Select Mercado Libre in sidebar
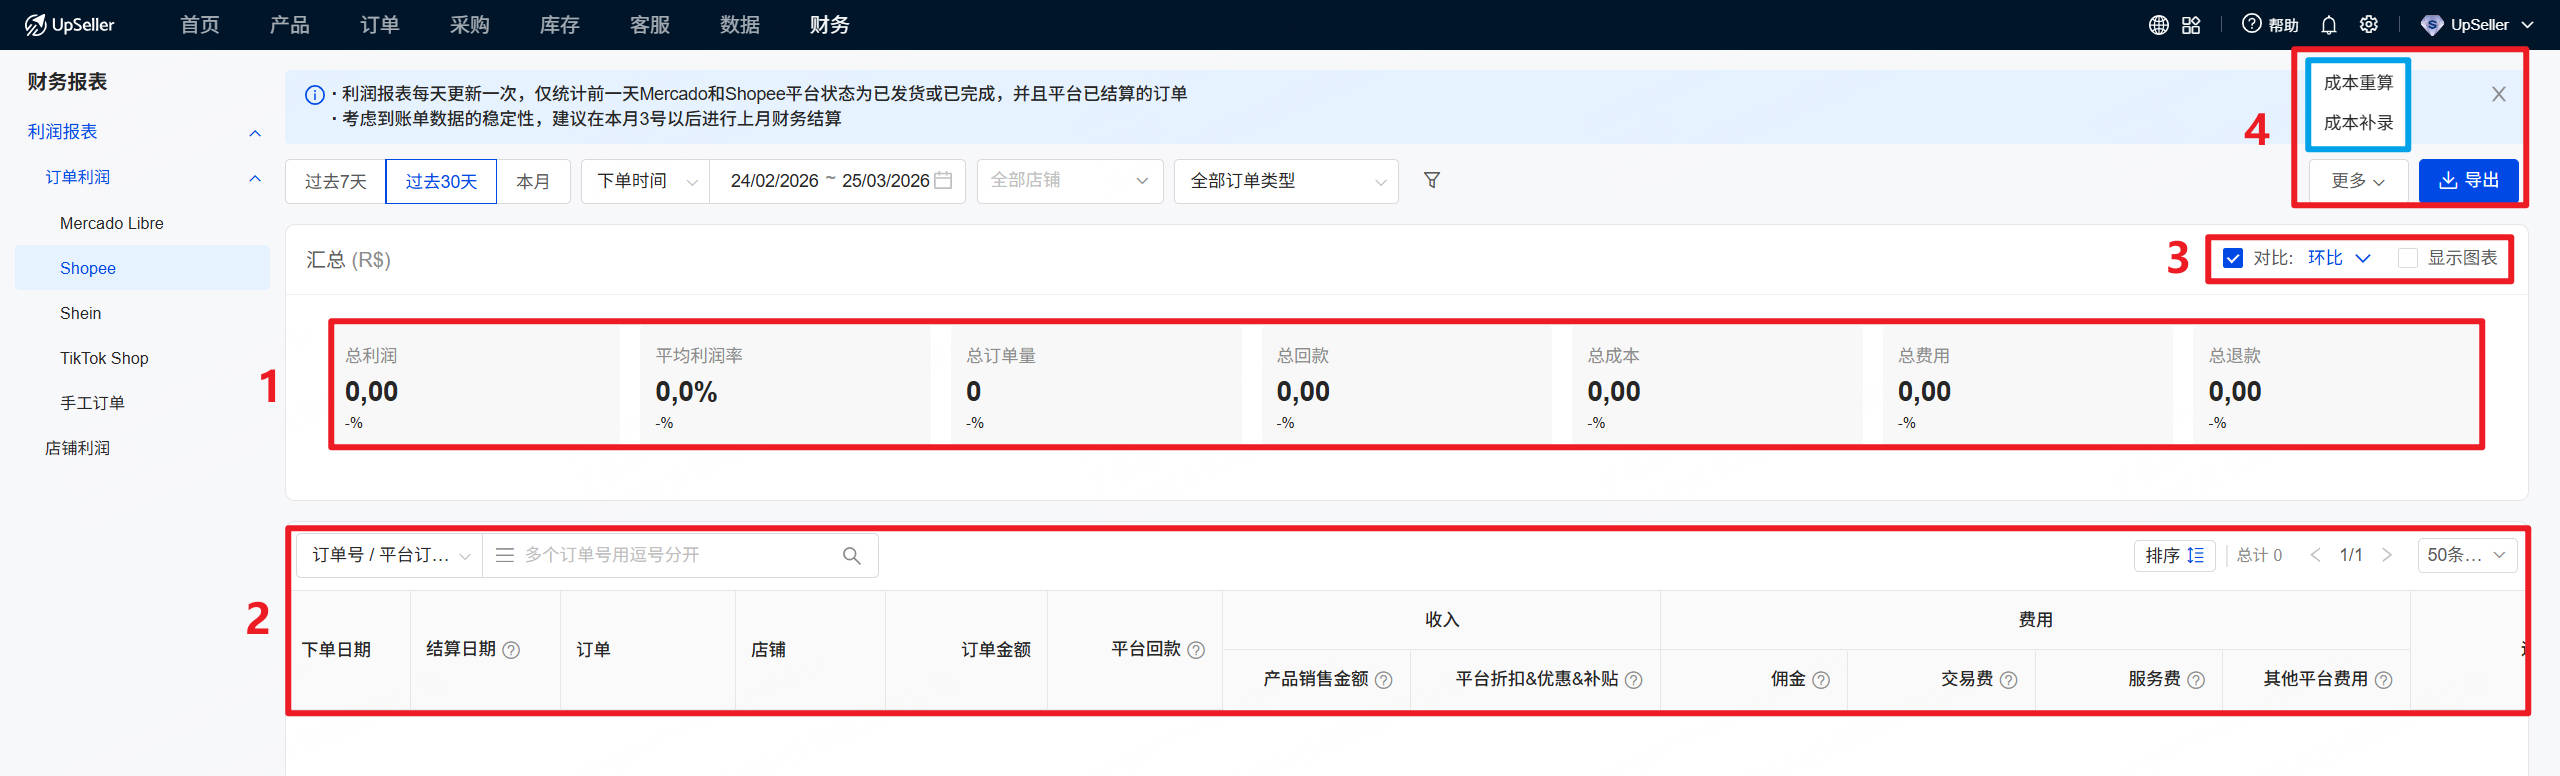2560x776 pixels. point(111,223)
